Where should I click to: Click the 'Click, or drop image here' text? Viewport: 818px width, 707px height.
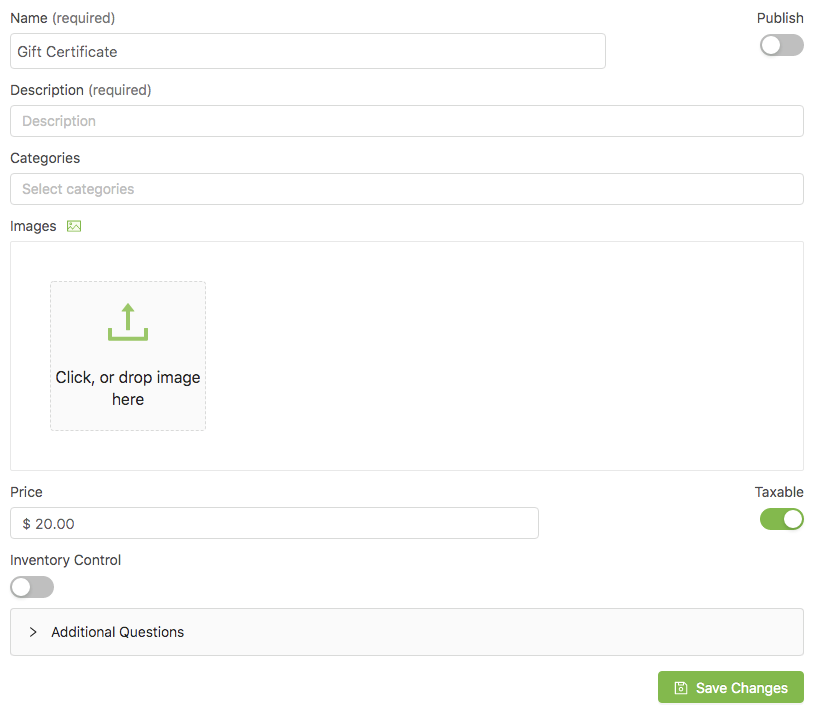(128, 388)
